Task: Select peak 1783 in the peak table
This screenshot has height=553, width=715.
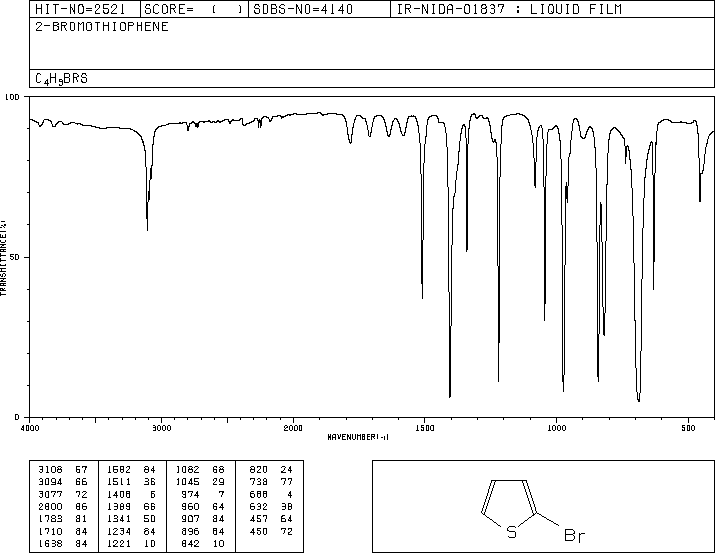Action: click(x=63, y=519)
